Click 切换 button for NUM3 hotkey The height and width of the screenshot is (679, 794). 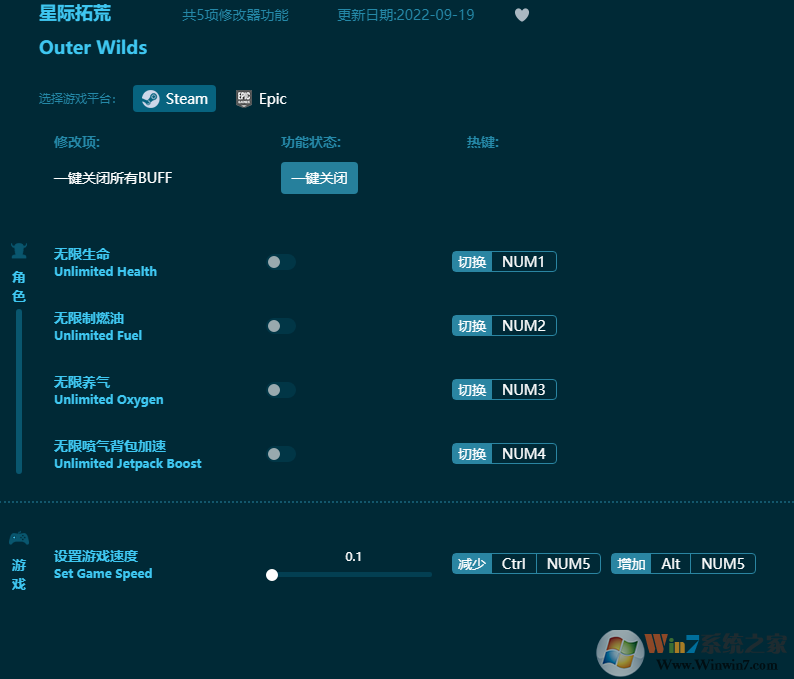pyautogui.click(x=472, y=390)
